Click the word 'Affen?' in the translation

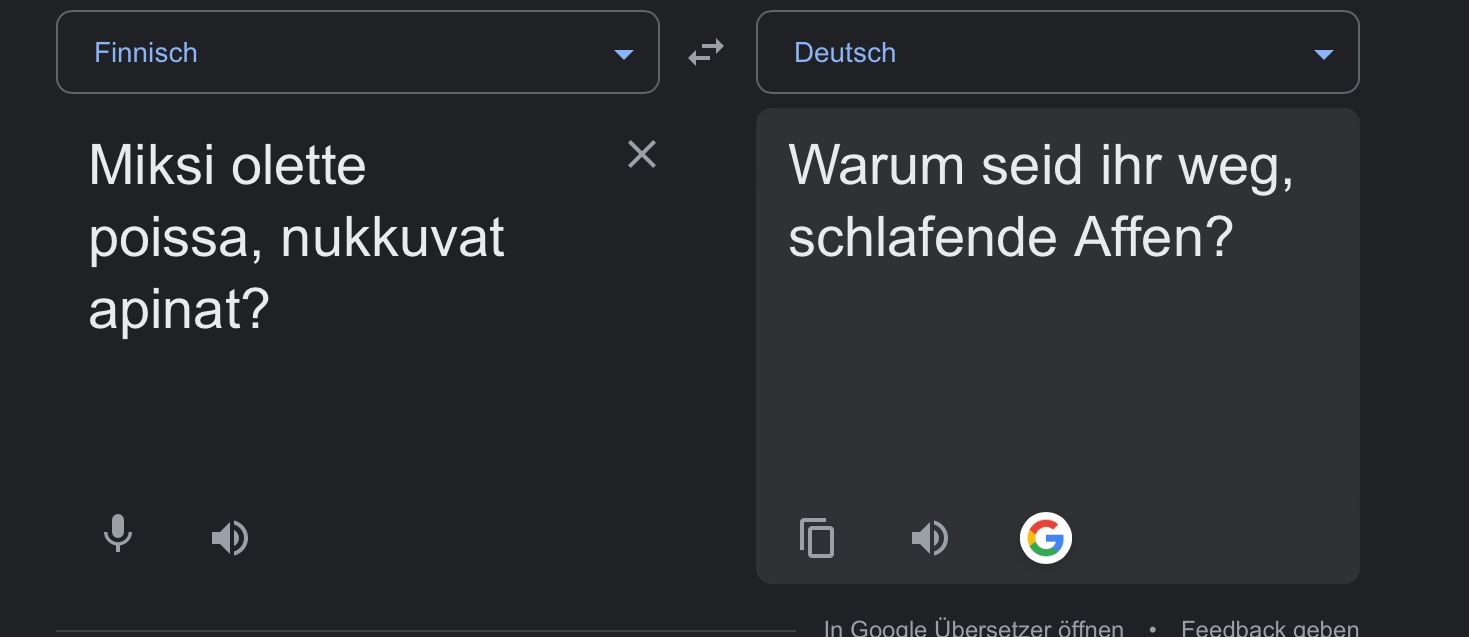[1153, 238]
